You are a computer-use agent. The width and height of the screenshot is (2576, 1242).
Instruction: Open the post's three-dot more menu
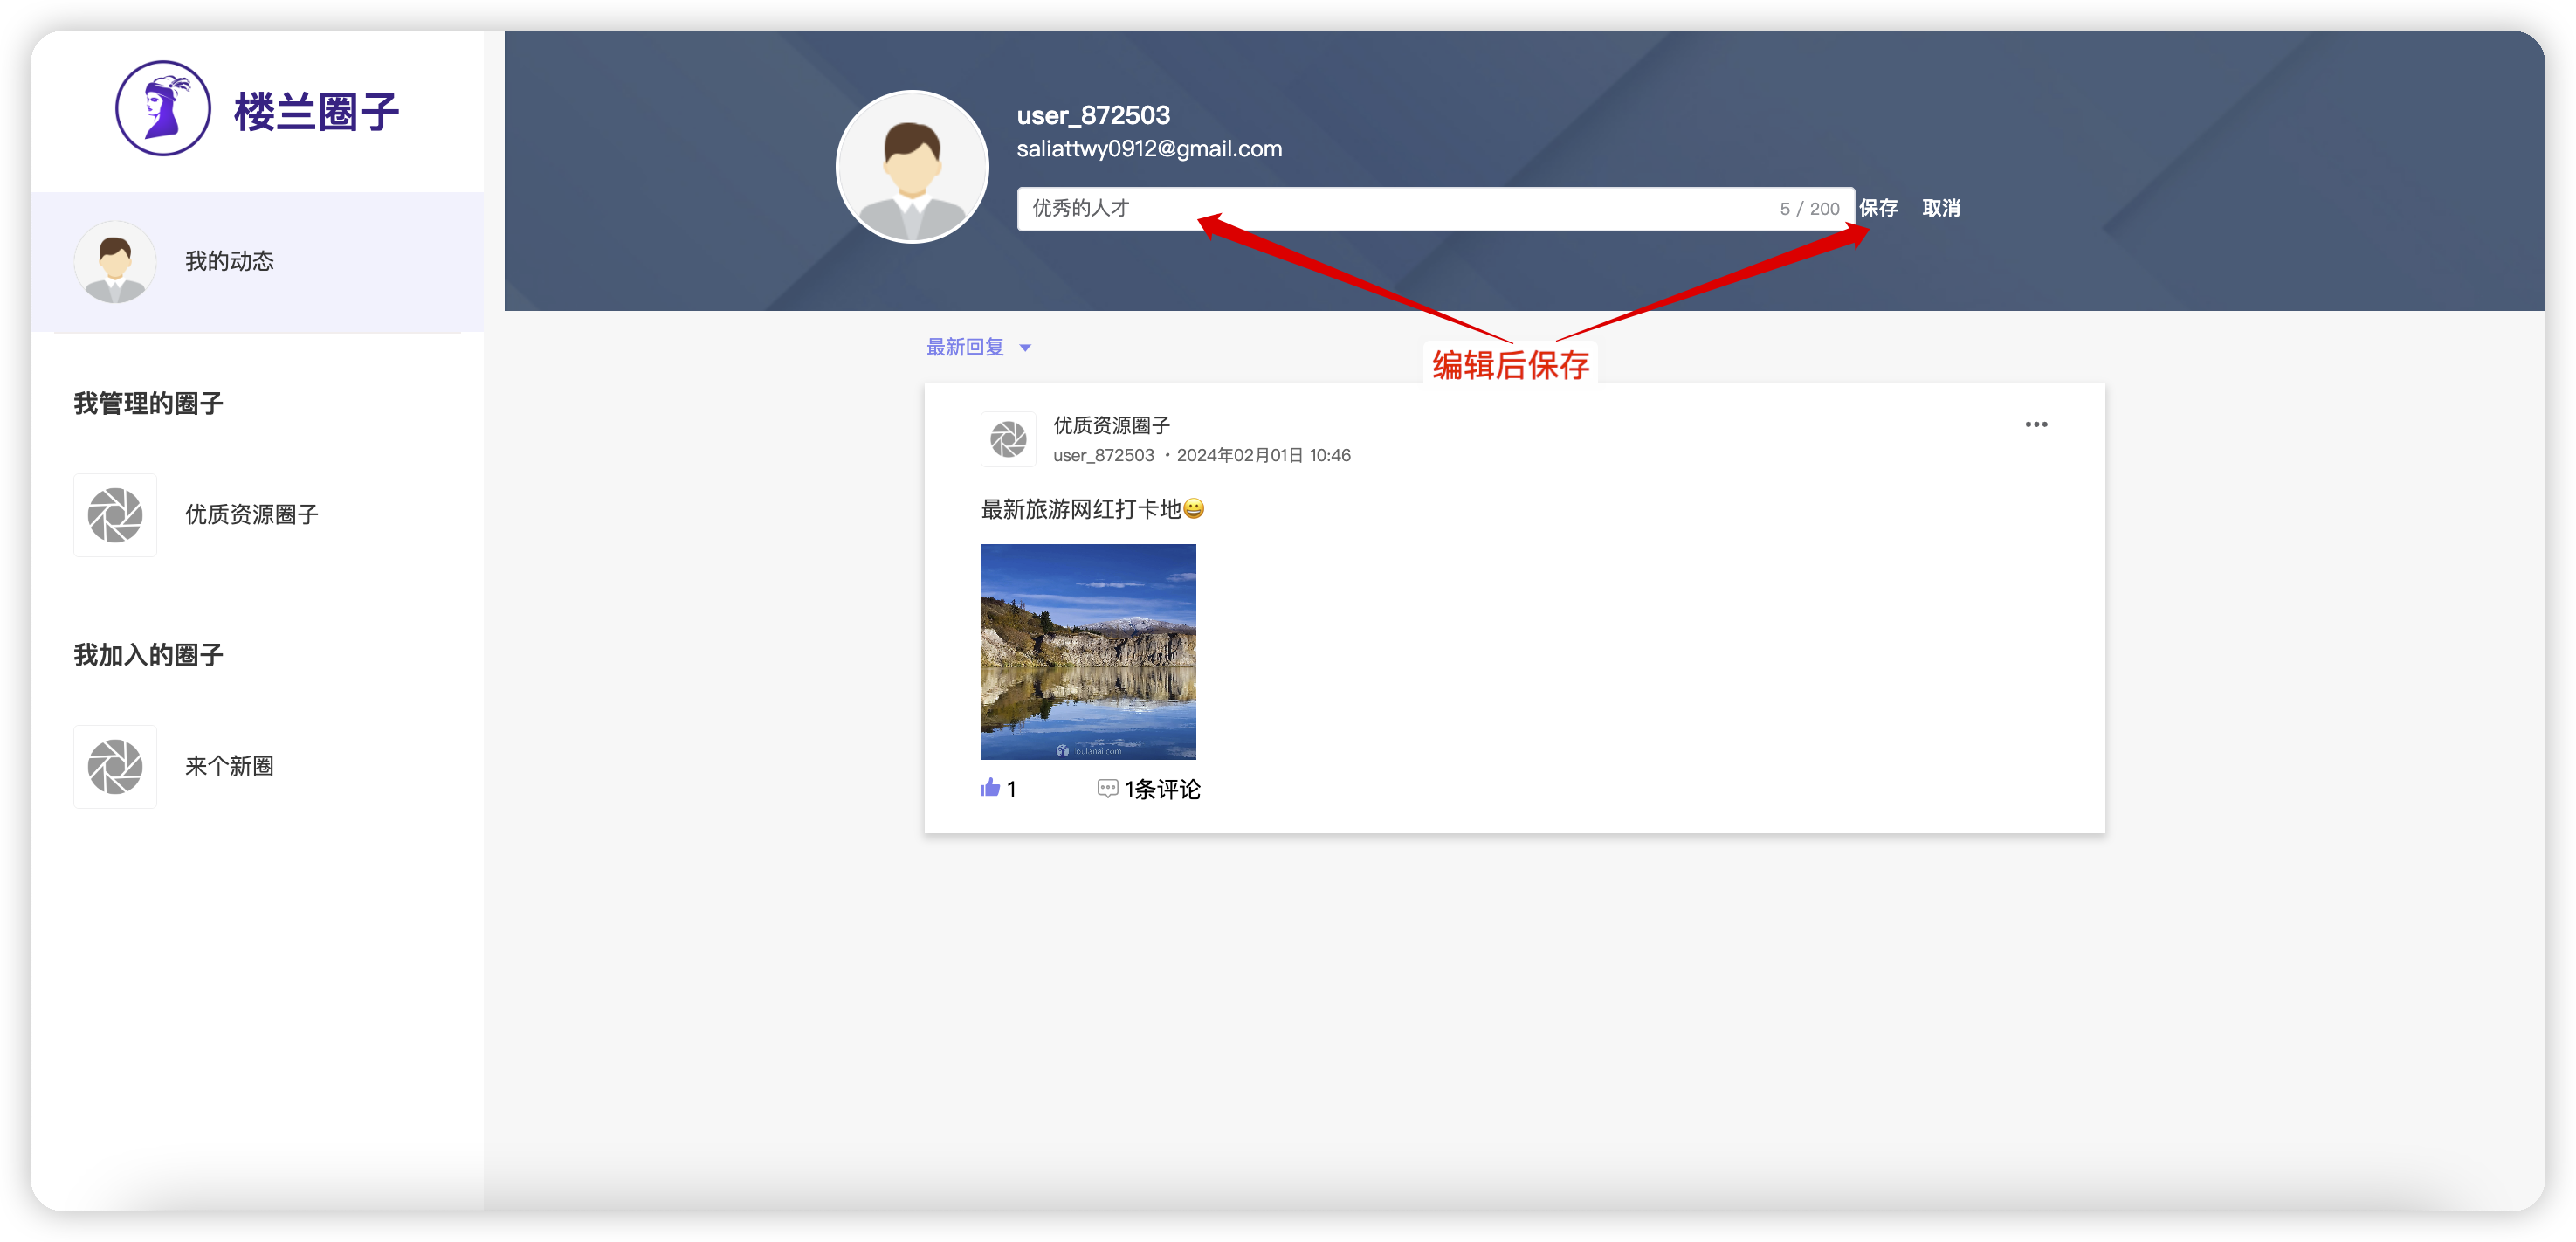click(2036, 425)
